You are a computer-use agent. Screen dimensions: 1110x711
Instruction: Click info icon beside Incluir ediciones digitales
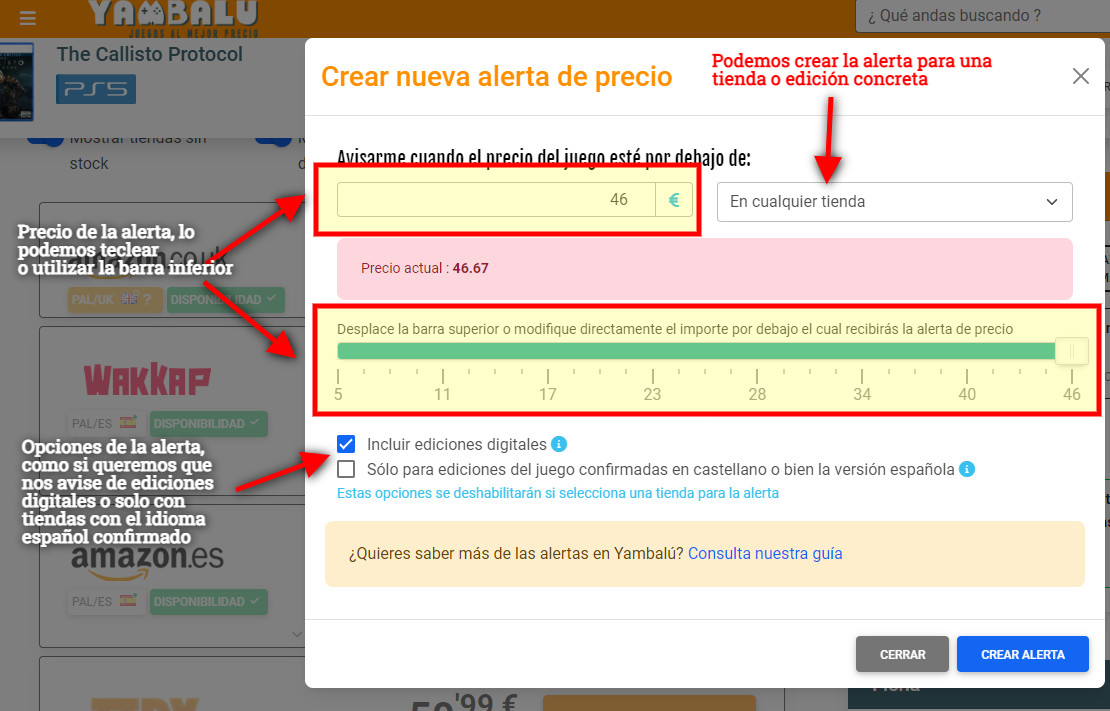(560, 444)
